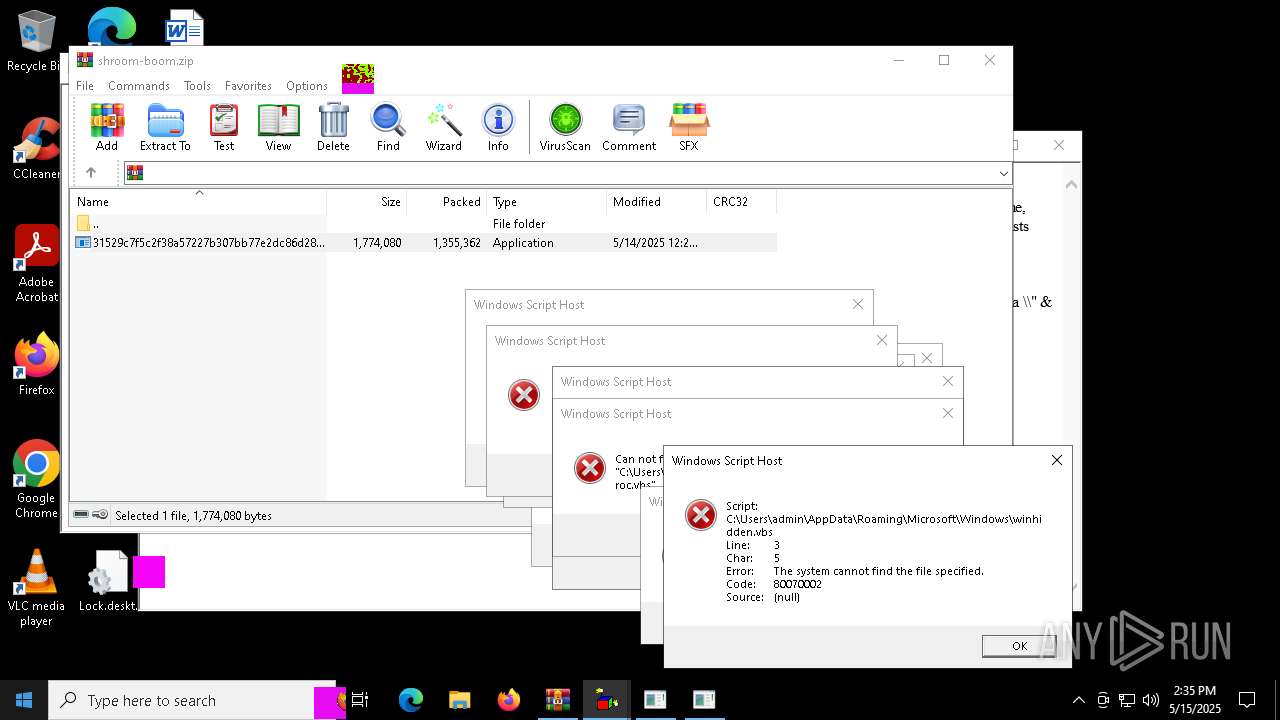Open the Word document icon on desktop
The height and width of the screenshot is (720, 1280).
tap(184, 27)
